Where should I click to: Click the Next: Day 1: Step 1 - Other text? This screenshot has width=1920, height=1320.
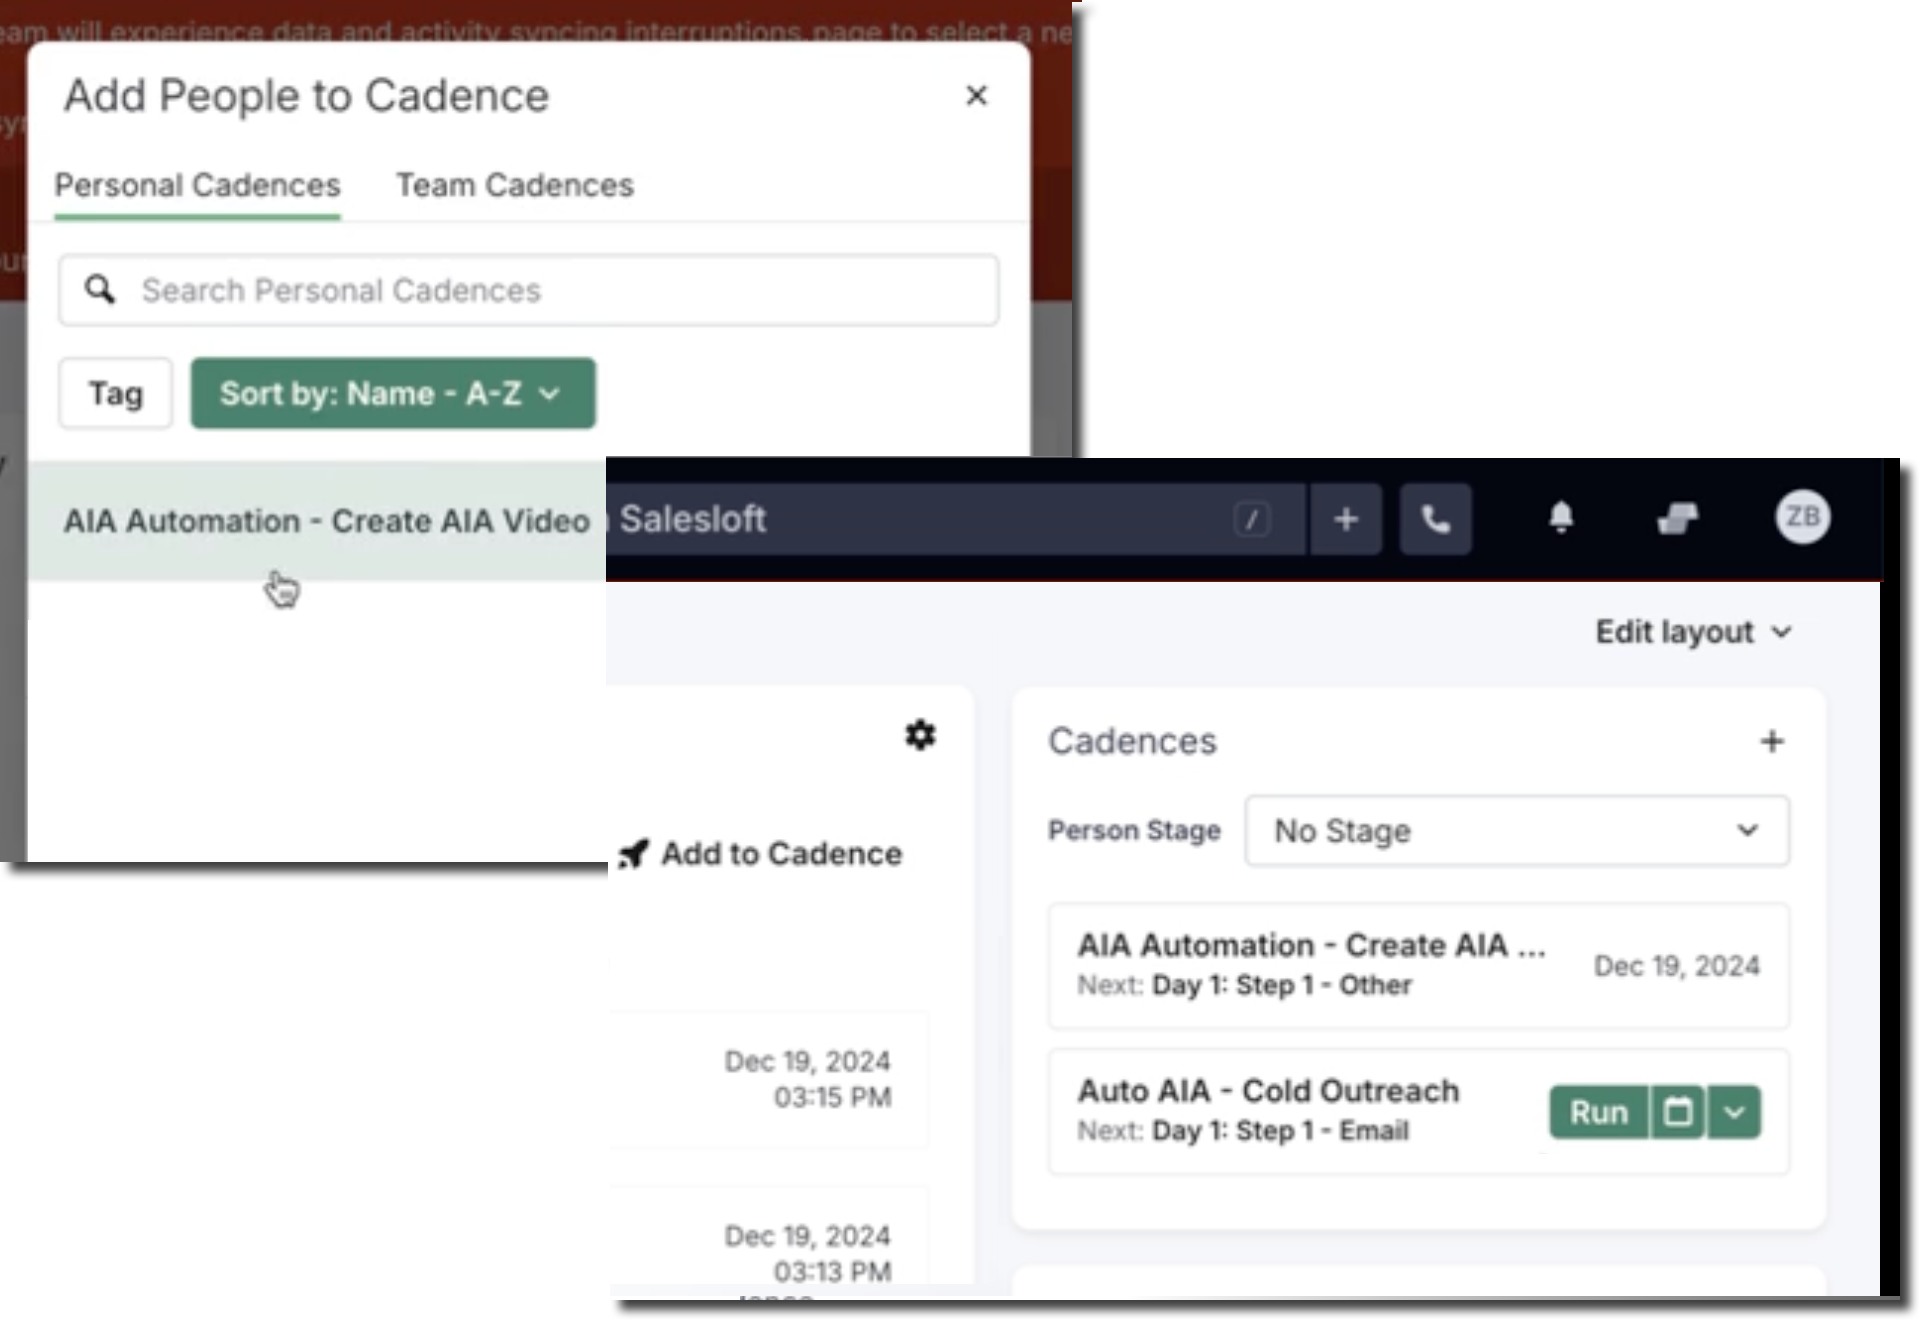point(1244,985)
